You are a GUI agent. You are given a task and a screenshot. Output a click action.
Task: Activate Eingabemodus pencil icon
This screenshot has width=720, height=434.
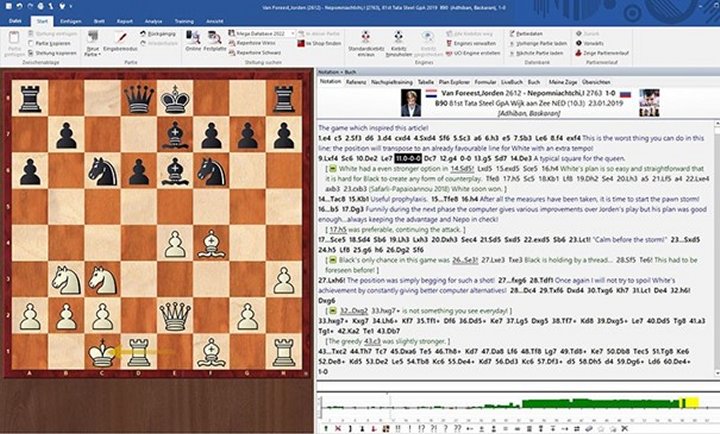tap(121, 37)
